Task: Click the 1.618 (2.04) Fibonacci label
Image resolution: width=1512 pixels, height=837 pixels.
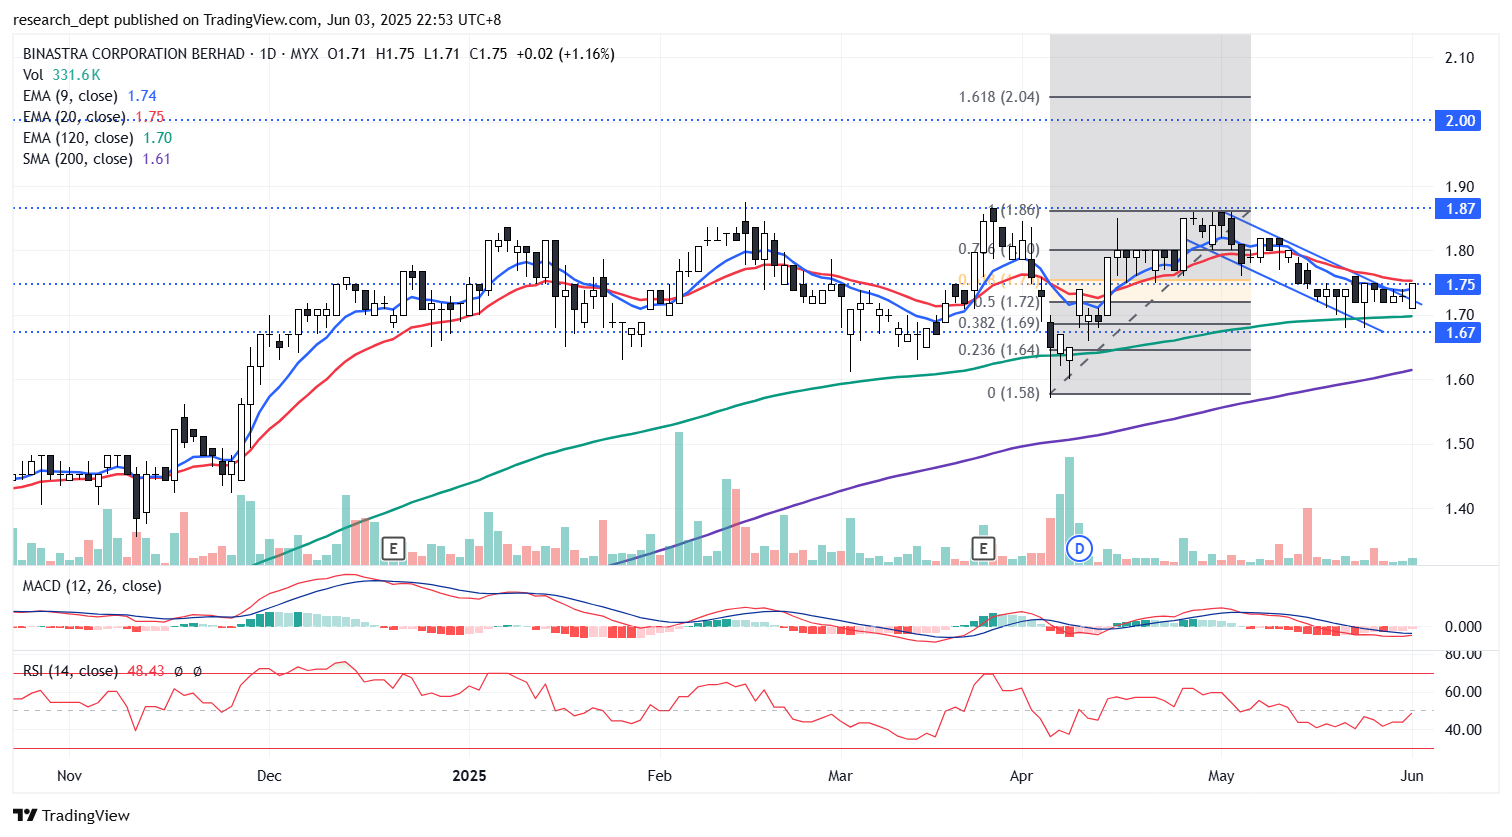Action: click(x=999, y=97)
